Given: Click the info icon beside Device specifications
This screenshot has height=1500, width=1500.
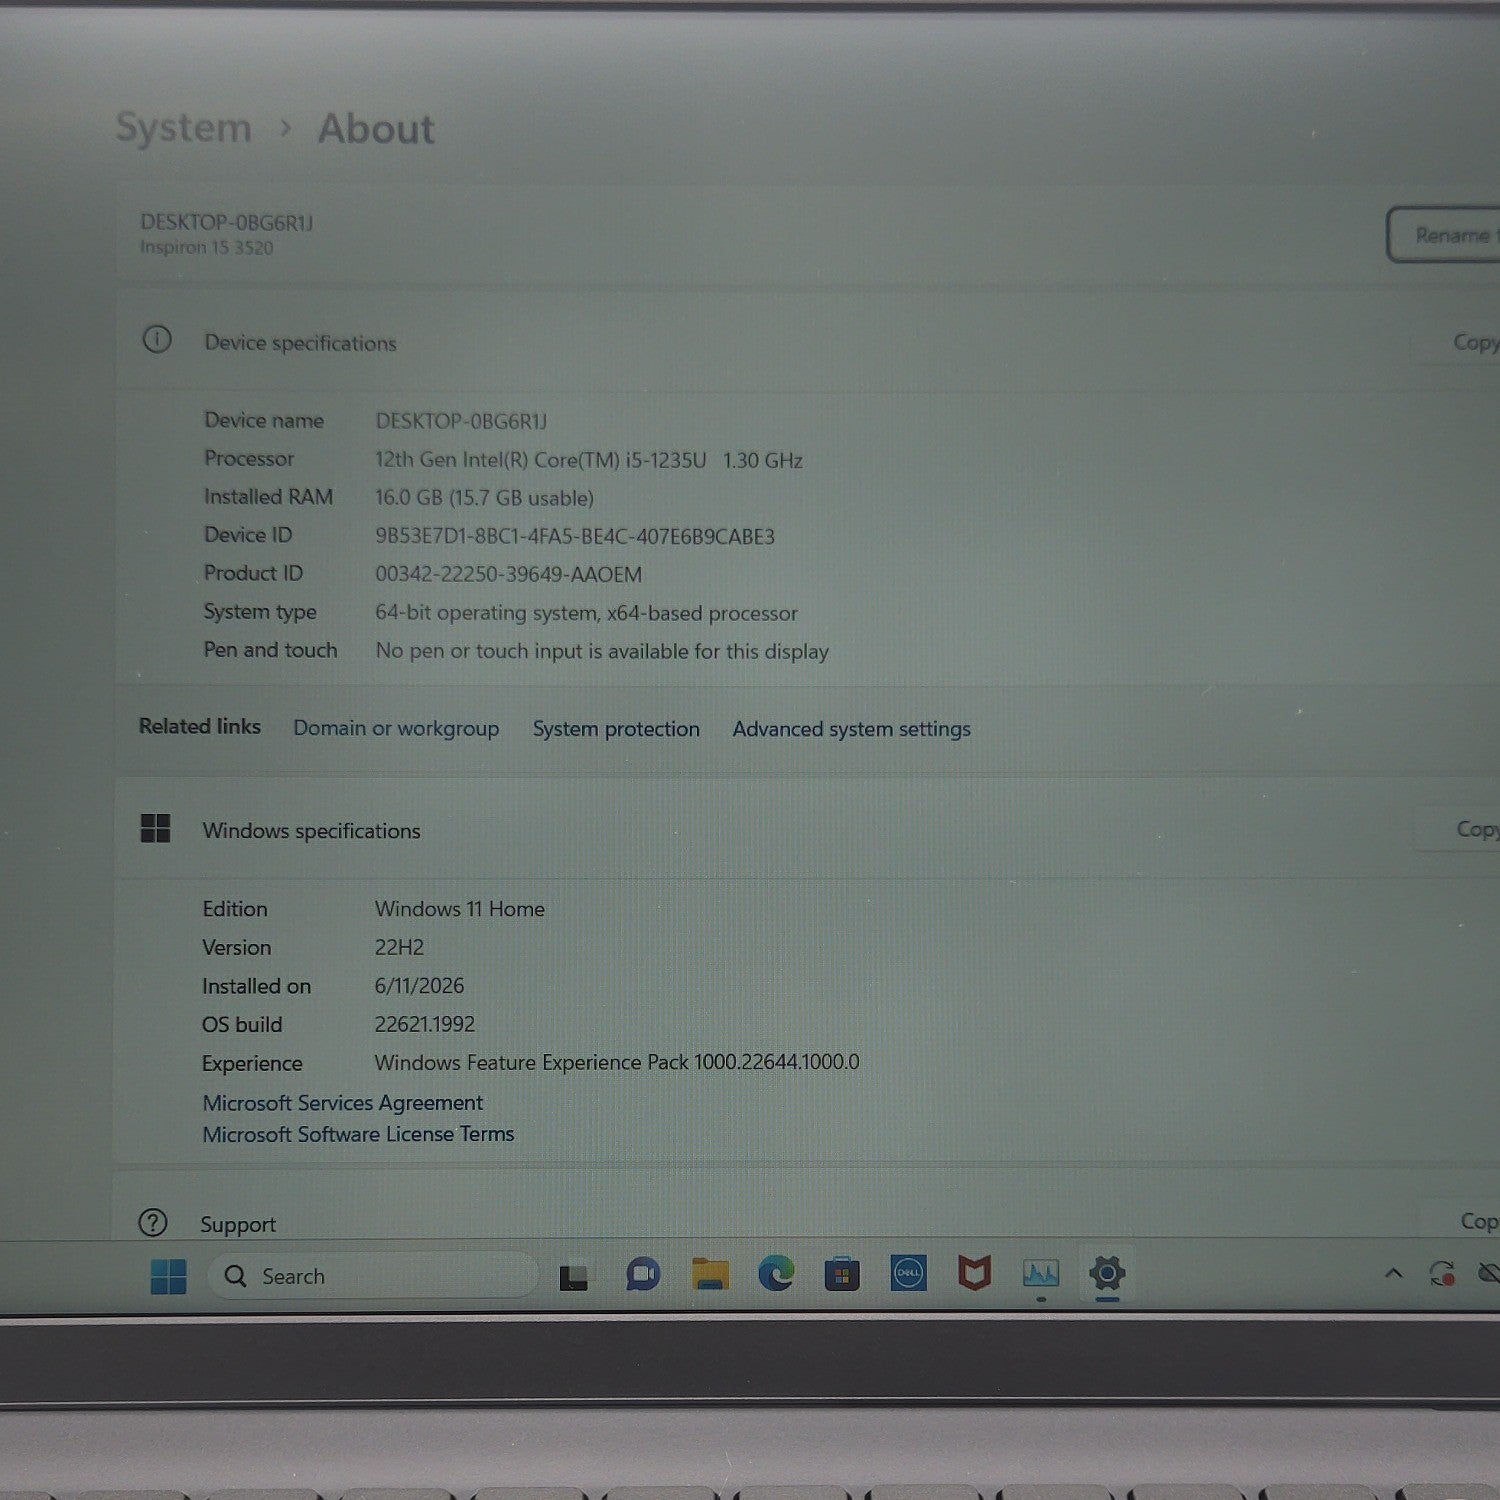Looking at the screenshot, I should (x=157, y=340).
